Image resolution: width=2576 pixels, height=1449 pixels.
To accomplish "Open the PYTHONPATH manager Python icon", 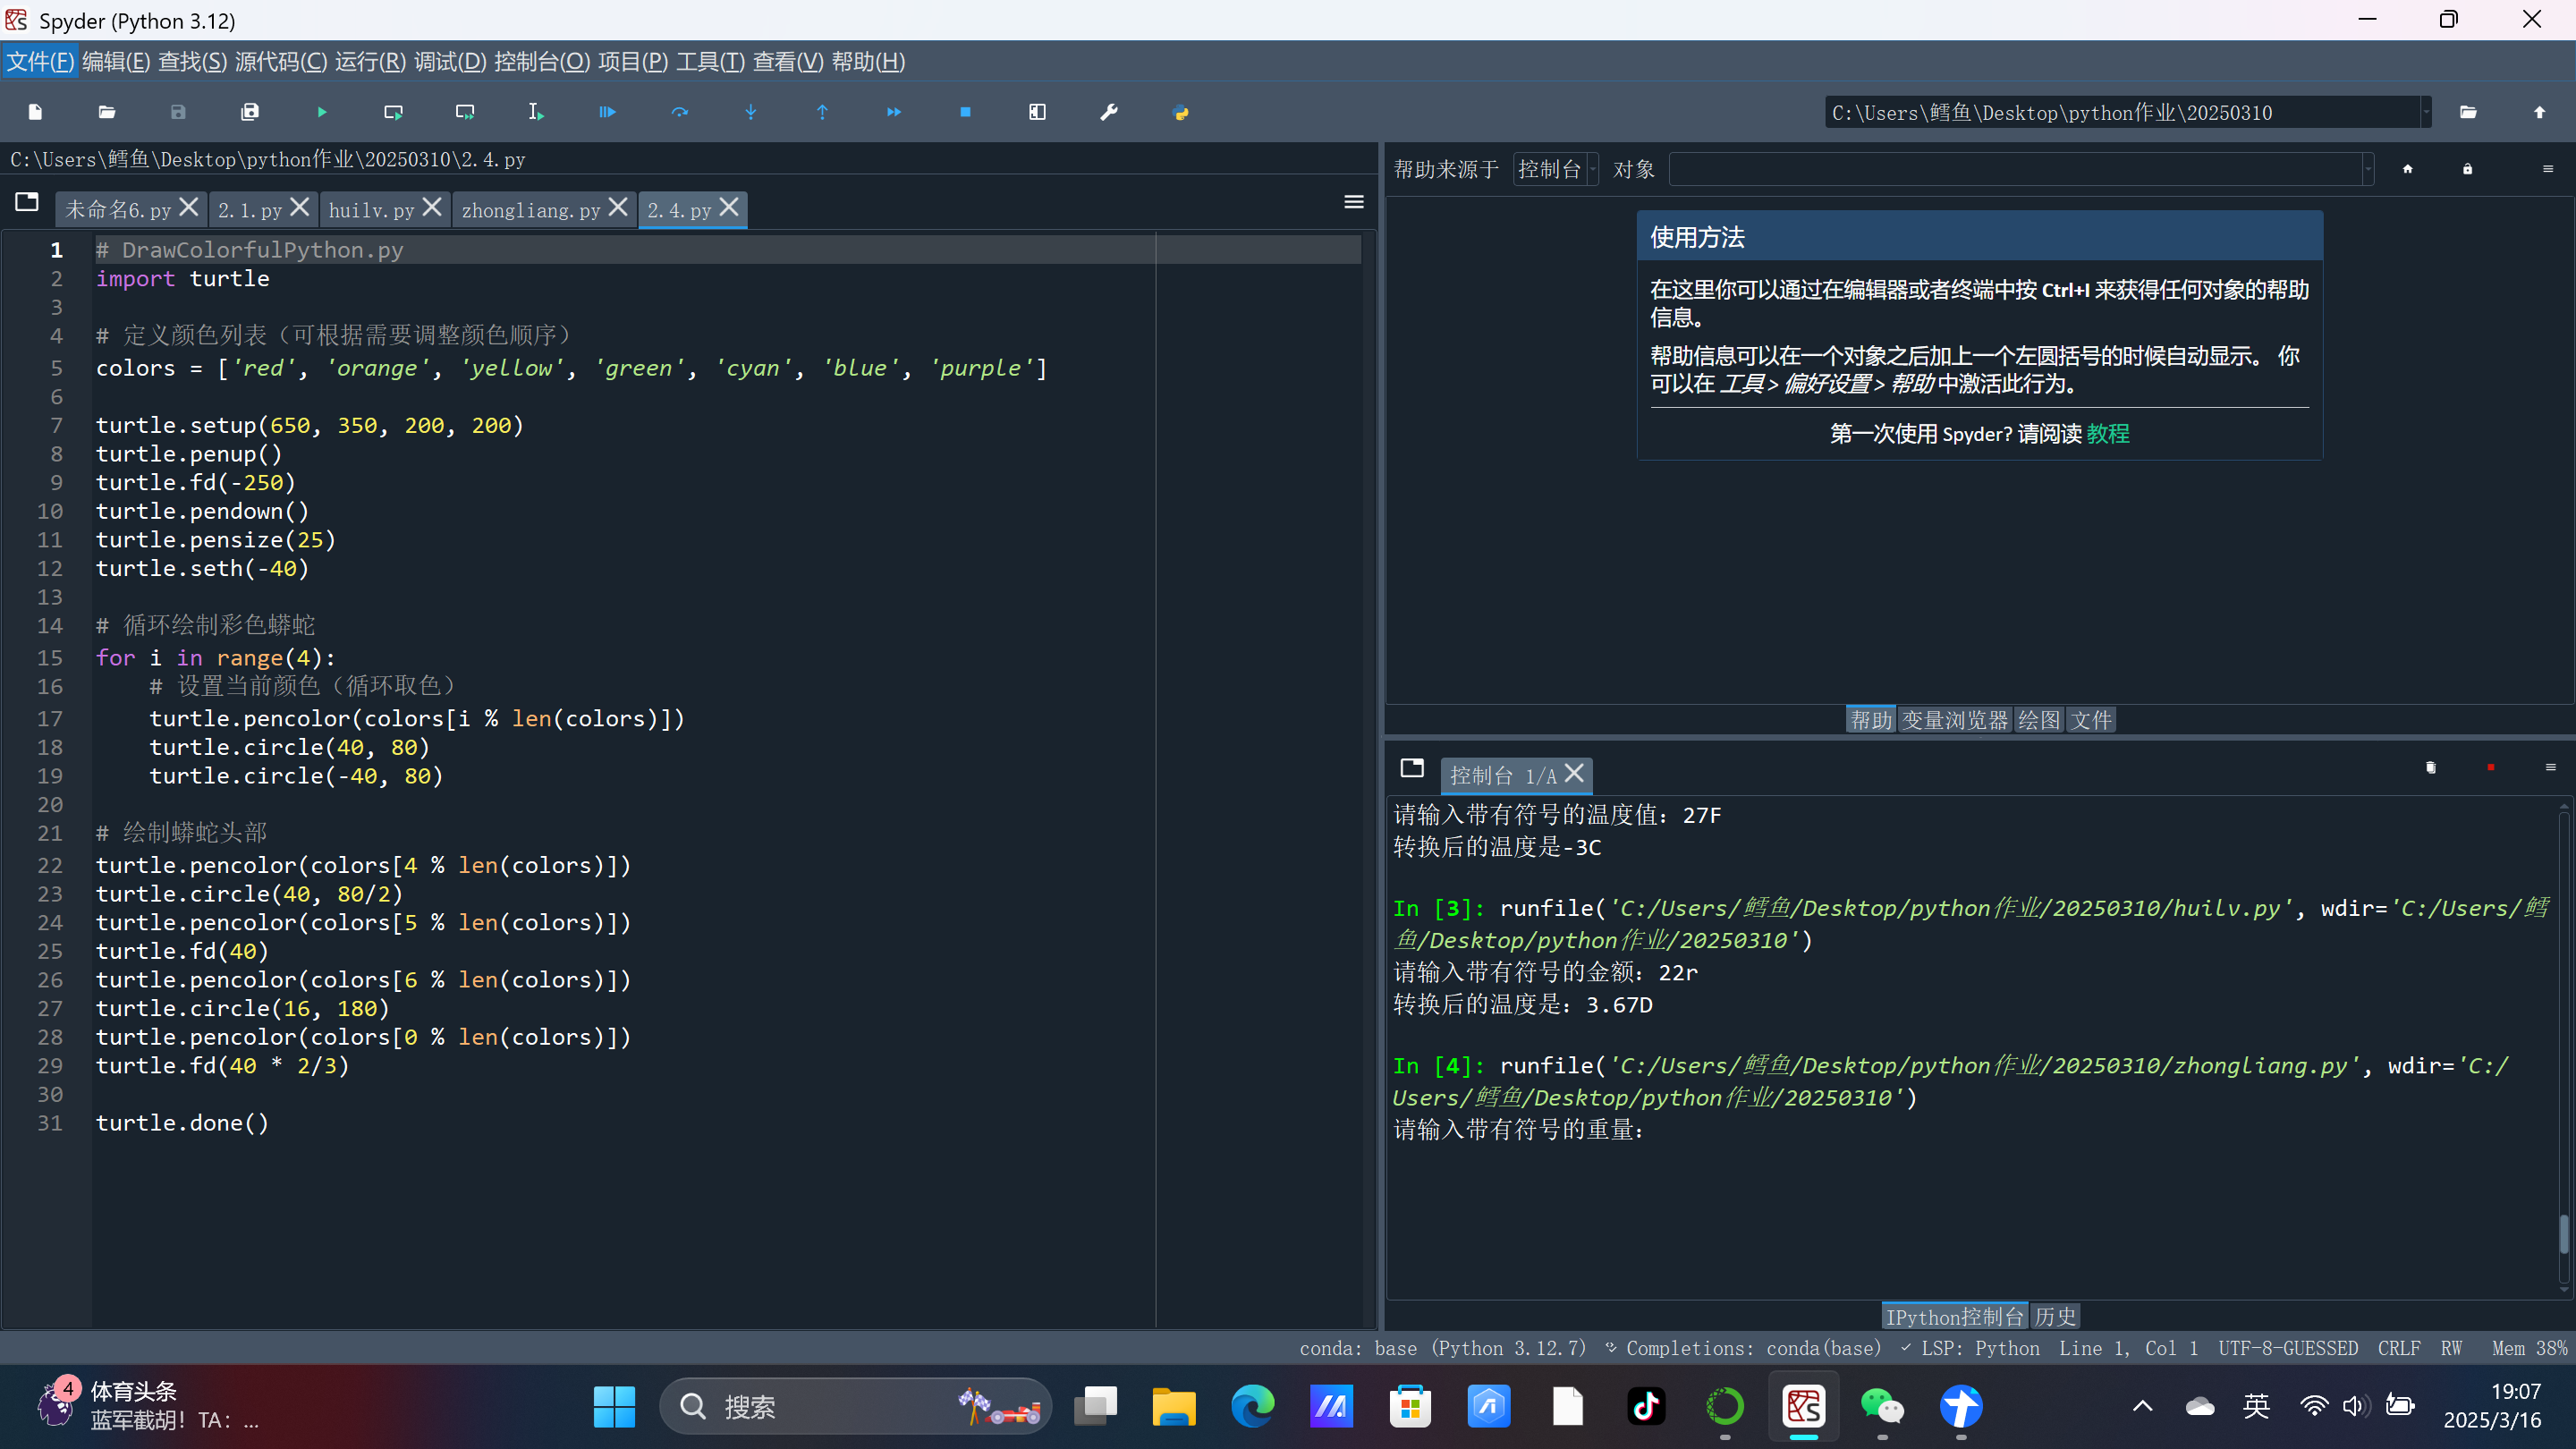I will (1180, 112).
